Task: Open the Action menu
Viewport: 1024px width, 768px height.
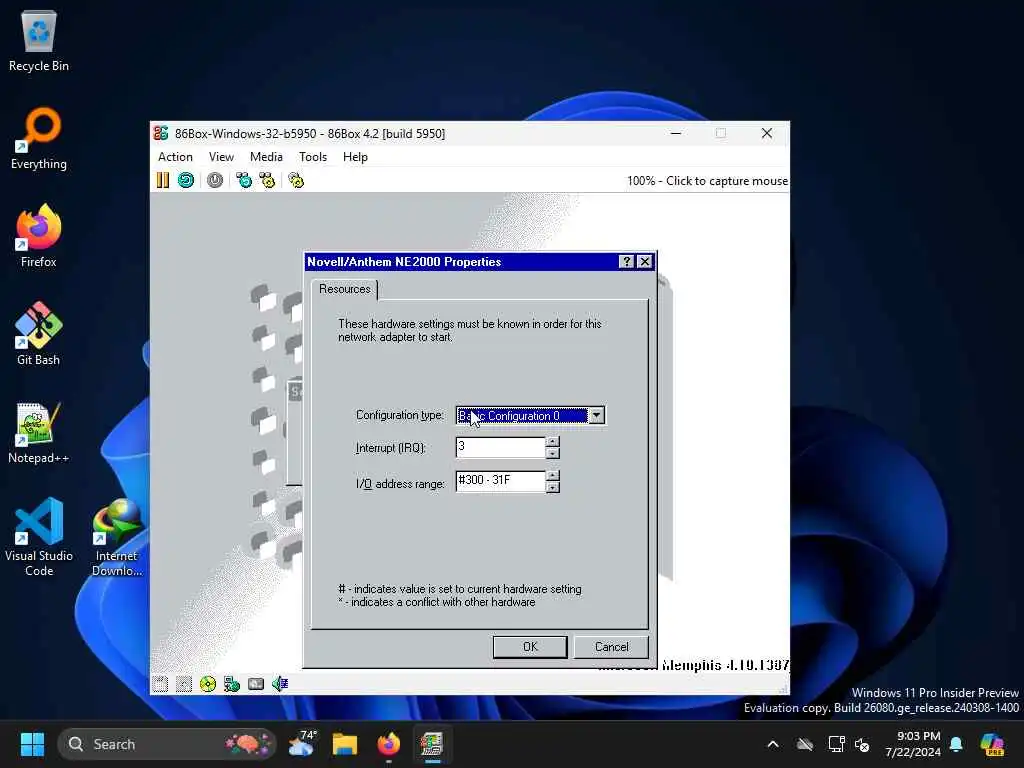Action: (x=175, y=157)
